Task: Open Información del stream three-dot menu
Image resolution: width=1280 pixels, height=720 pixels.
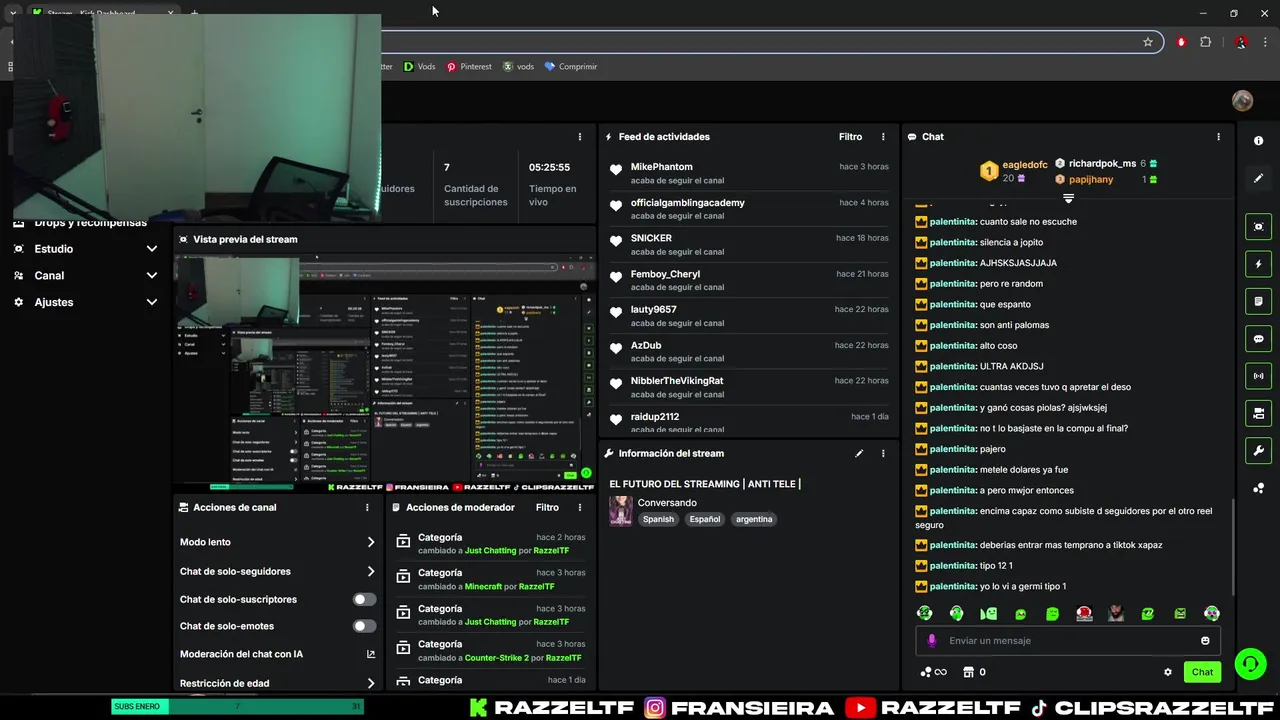Action: (883, 453)
